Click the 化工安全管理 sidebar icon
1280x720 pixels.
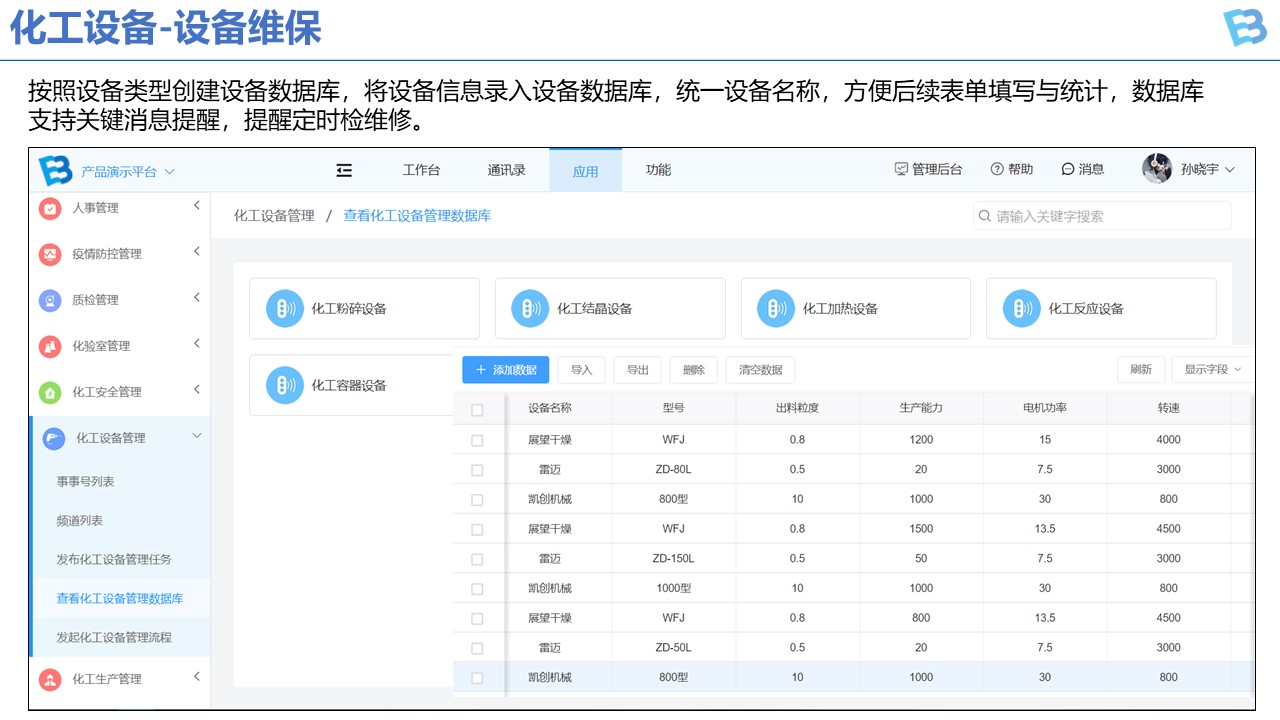click(x=50, y=392)
